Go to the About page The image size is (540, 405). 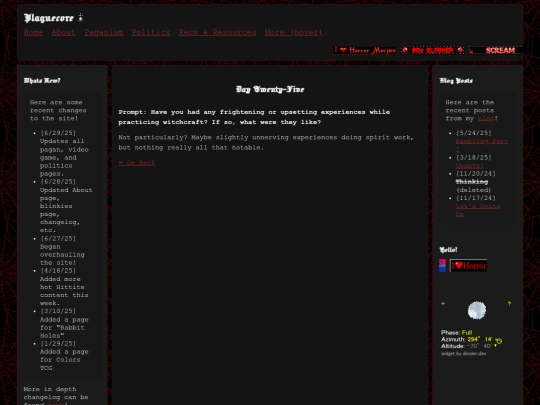[x=63, y=32]
